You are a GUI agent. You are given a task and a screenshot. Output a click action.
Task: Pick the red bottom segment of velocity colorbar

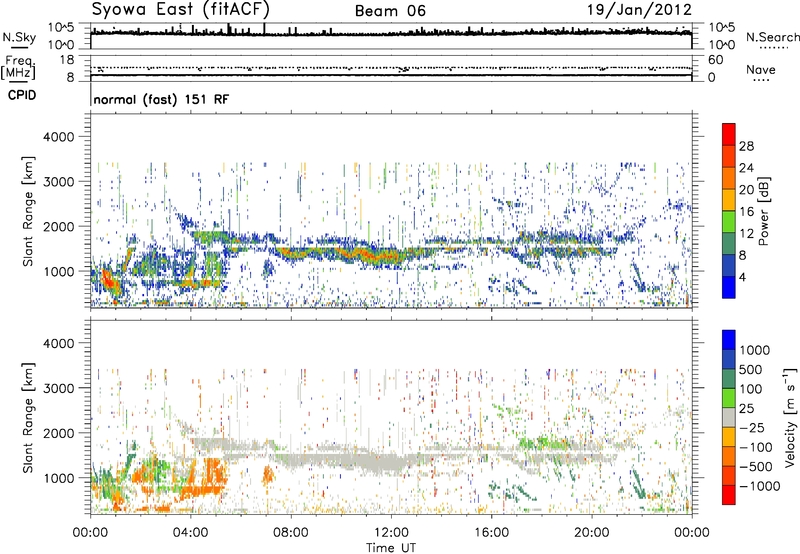pos(729,495)
